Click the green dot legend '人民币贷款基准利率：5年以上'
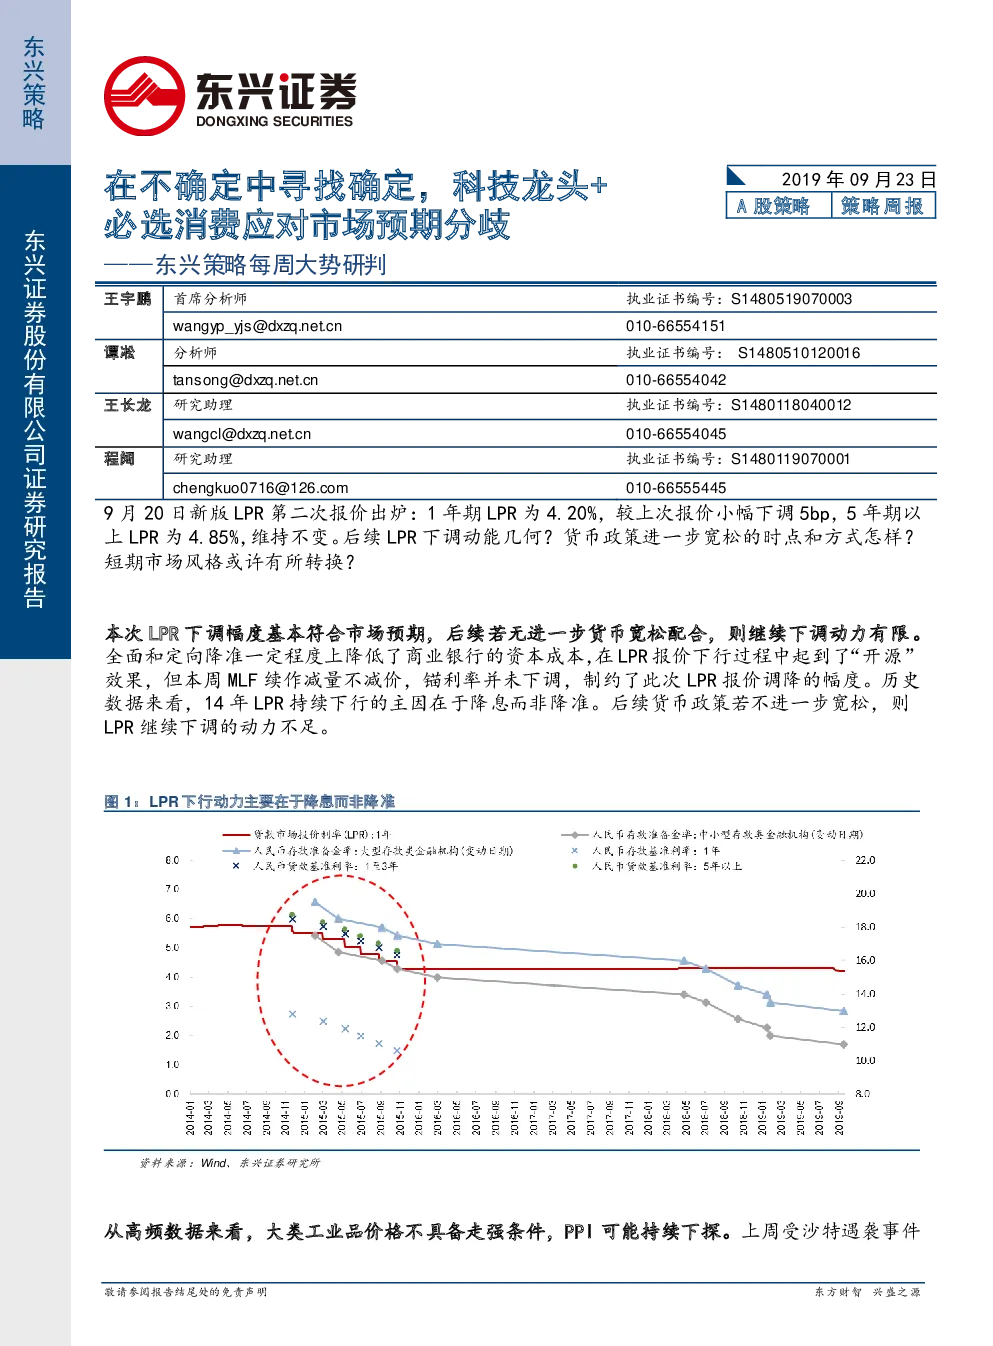 coord(657,866)
